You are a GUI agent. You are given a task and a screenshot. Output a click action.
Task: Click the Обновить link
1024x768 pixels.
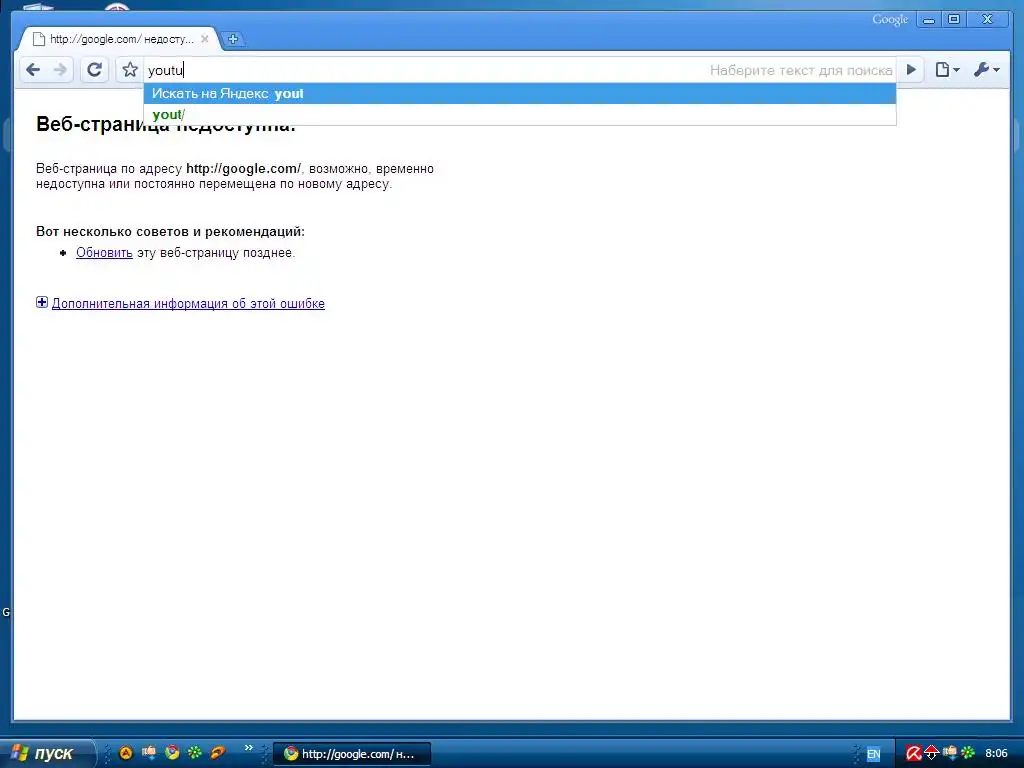click(x=104, y=253)
